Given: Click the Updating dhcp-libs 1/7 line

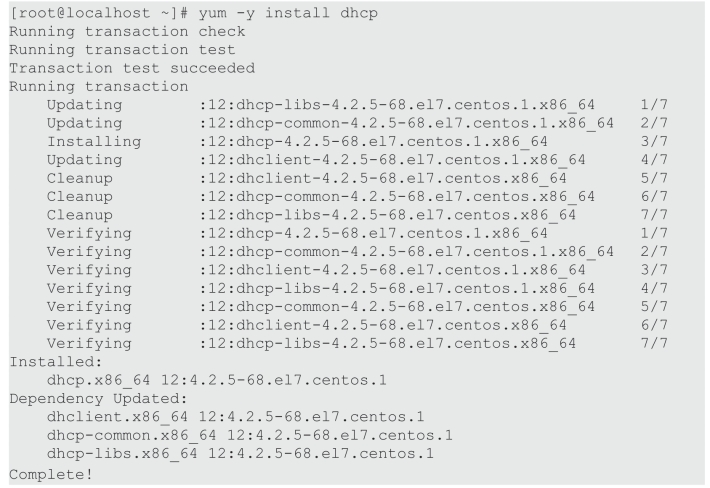Looking at the screenshot, I should click(357, 105).
